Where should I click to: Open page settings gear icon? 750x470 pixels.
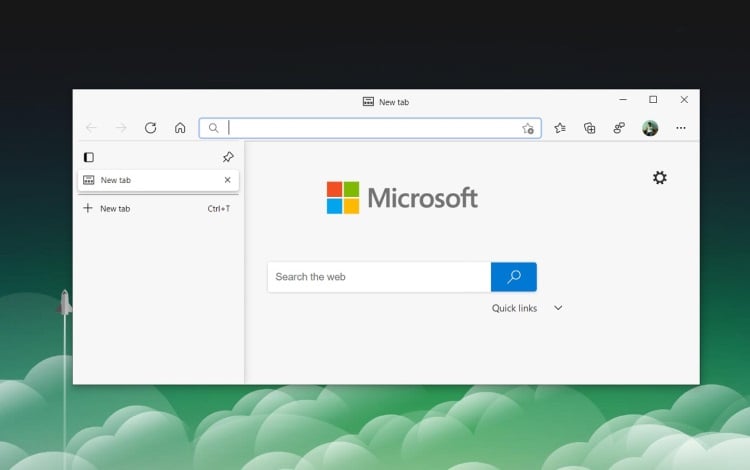(x=660, y=178)
